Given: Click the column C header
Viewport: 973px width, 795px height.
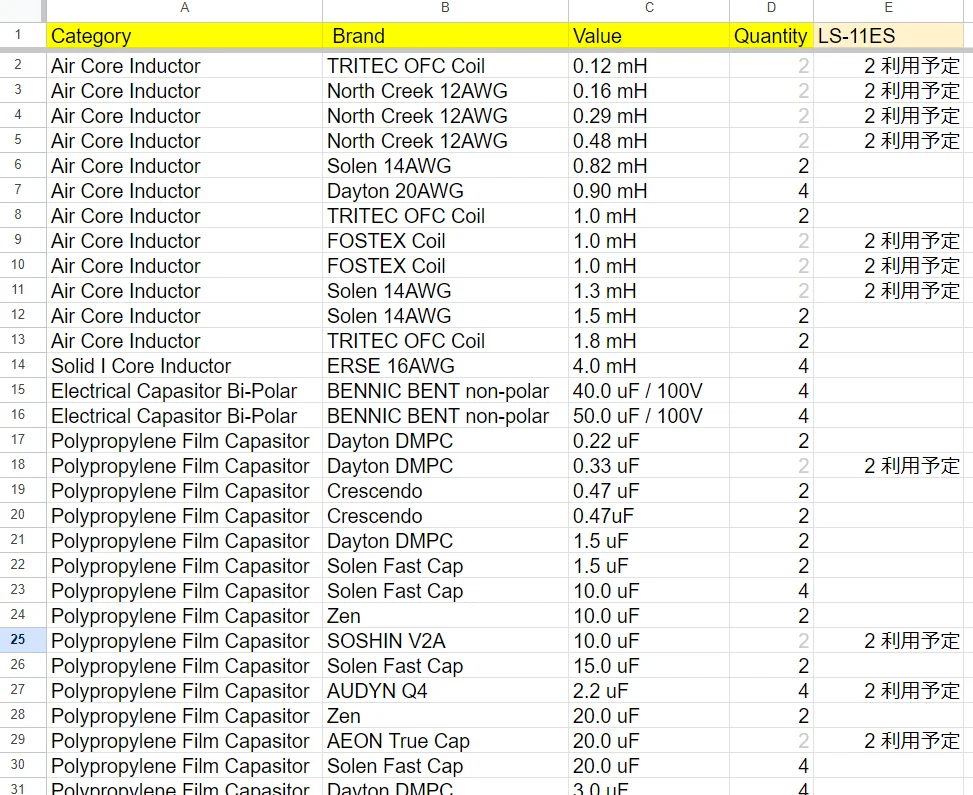Looking at the screenshot, I should click(649, 8).
